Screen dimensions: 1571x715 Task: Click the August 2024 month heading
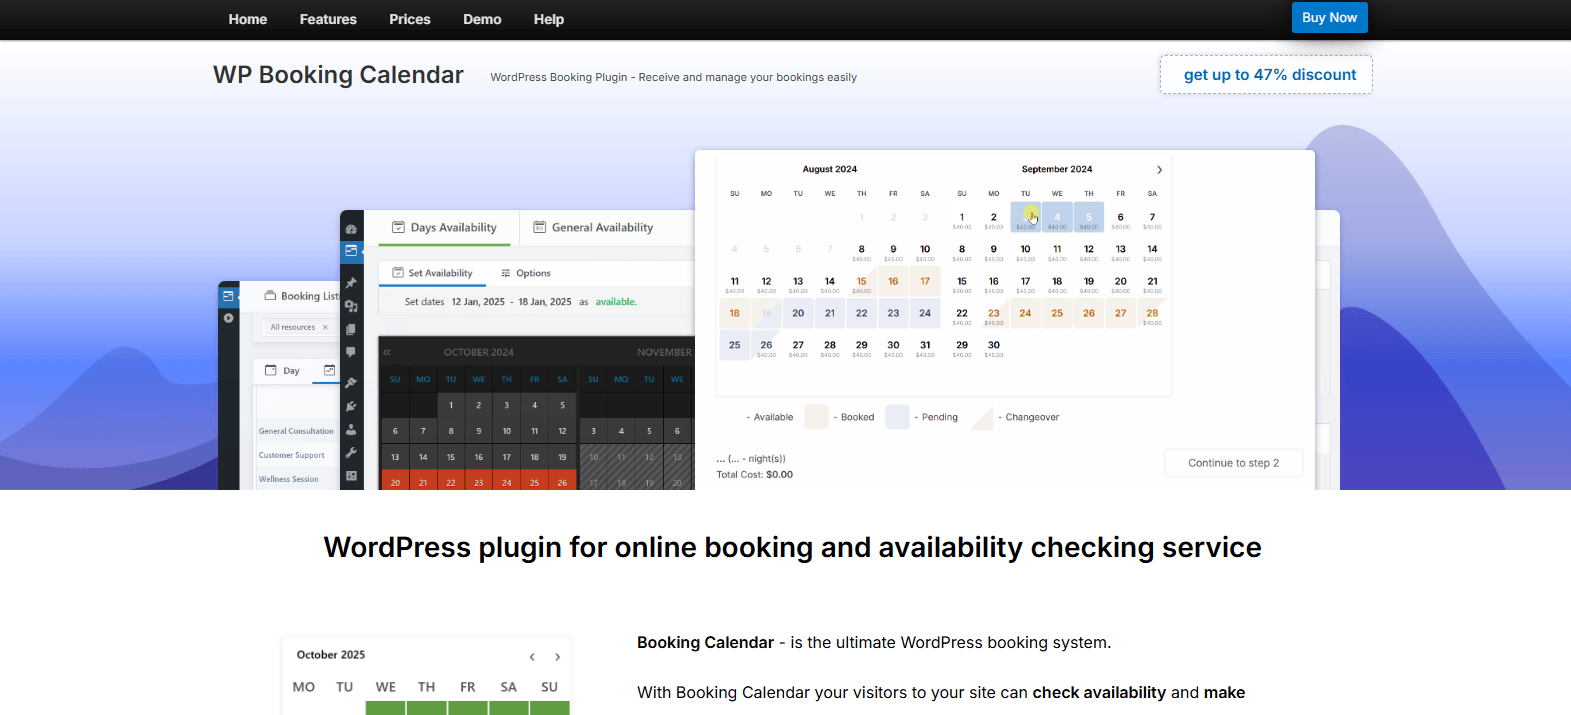pos(830,170)
